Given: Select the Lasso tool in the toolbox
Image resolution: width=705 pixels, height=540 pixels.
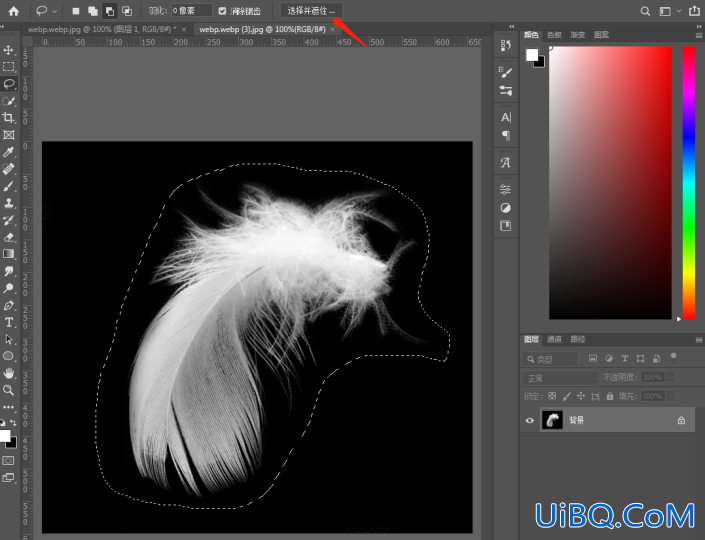Looking at the screenshot, I should coord(9,84).
